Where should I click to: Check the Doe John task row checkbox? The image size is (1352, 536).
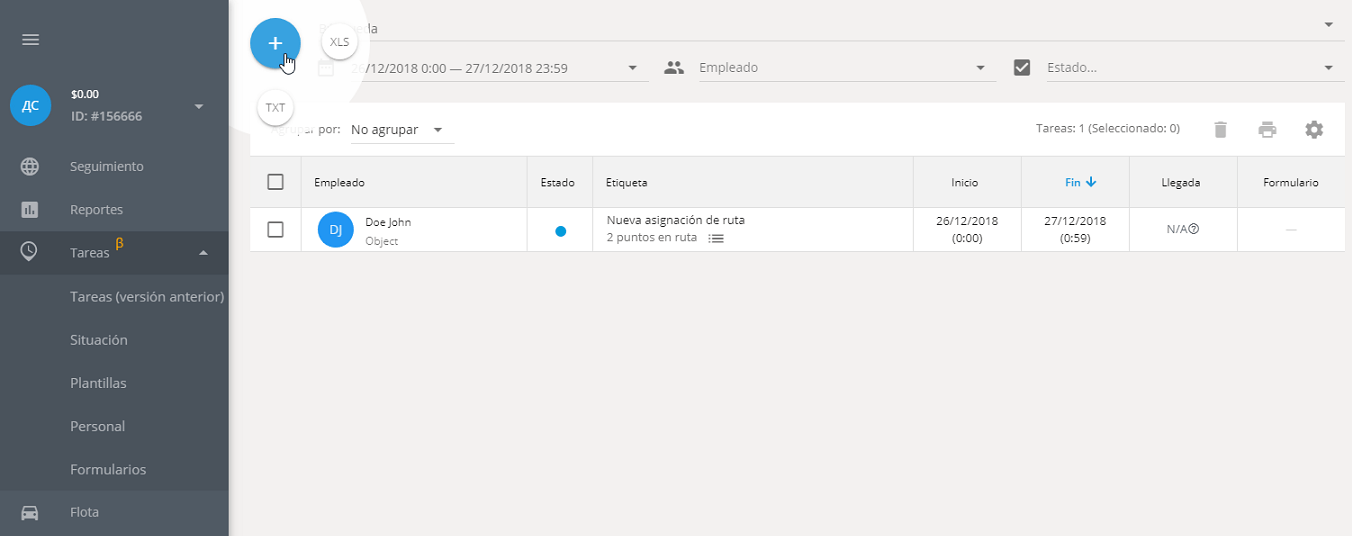pos(276,230)
